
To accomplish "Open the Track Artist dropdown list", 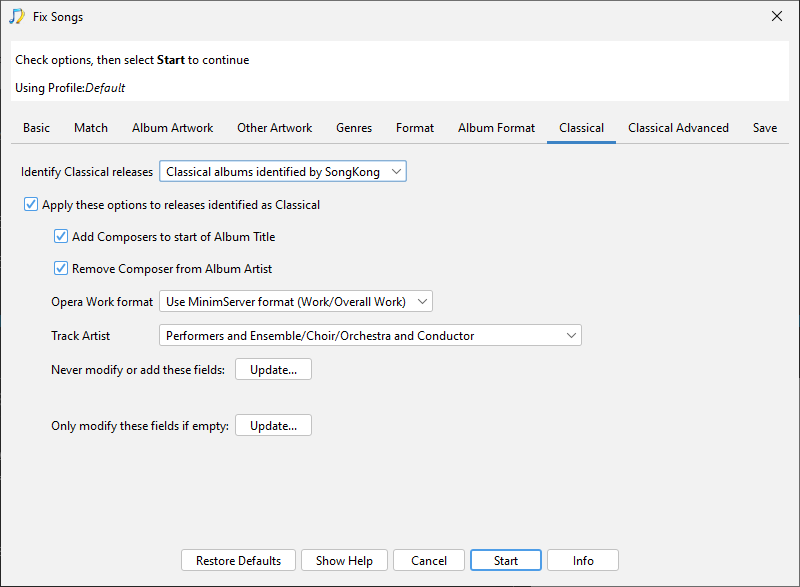I will pyautogui.click(x=370, y=336).
